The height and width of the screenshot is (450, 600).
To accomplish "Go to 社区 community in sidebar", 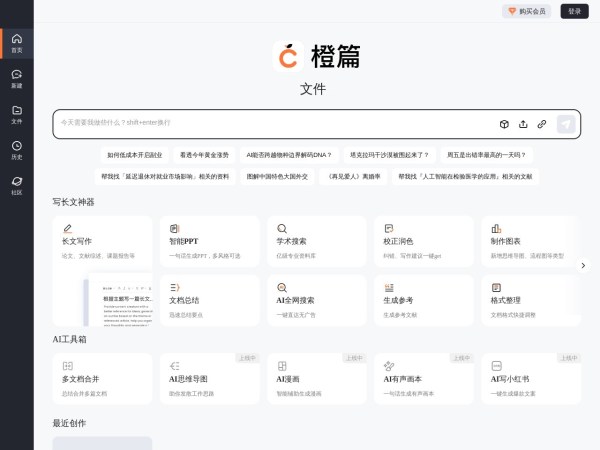I will 16,185.
